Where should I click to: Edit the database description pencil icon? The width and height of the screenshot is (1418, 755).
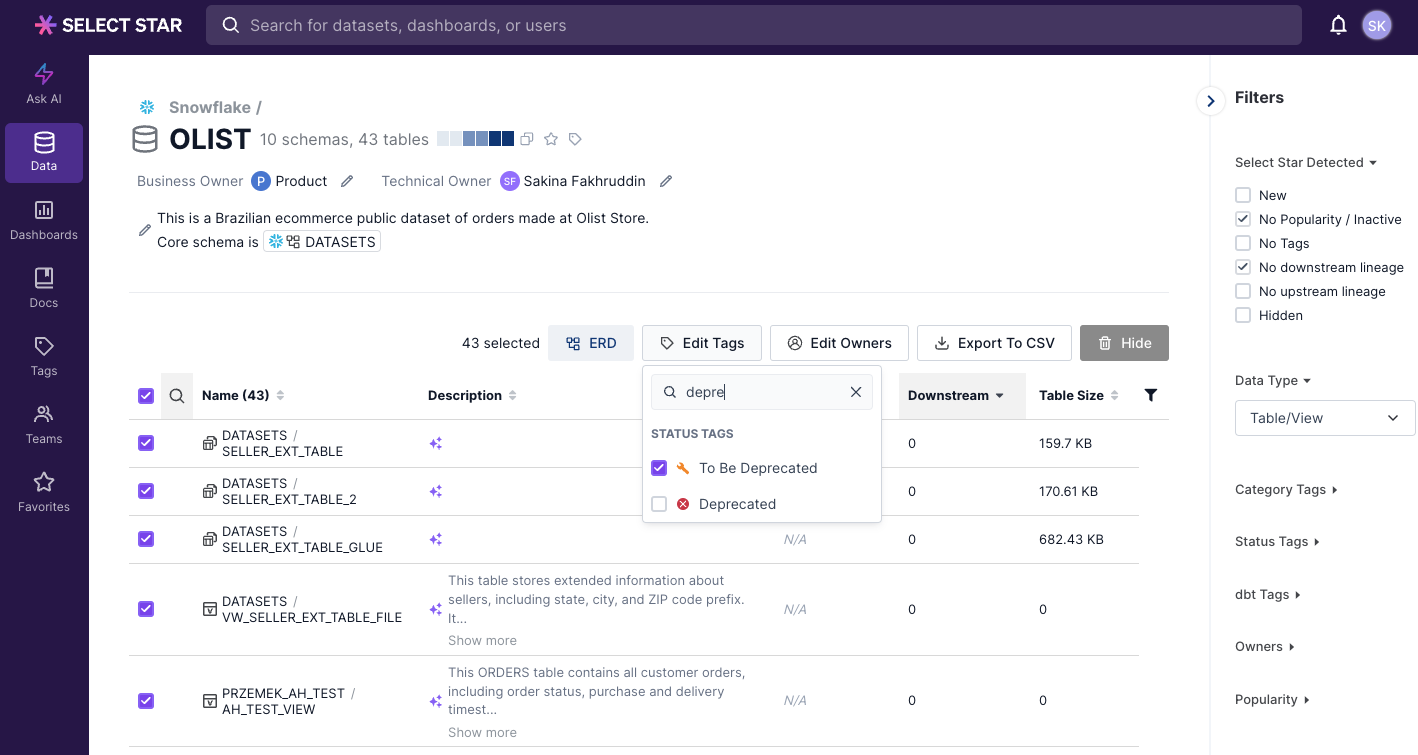(145, 230)
